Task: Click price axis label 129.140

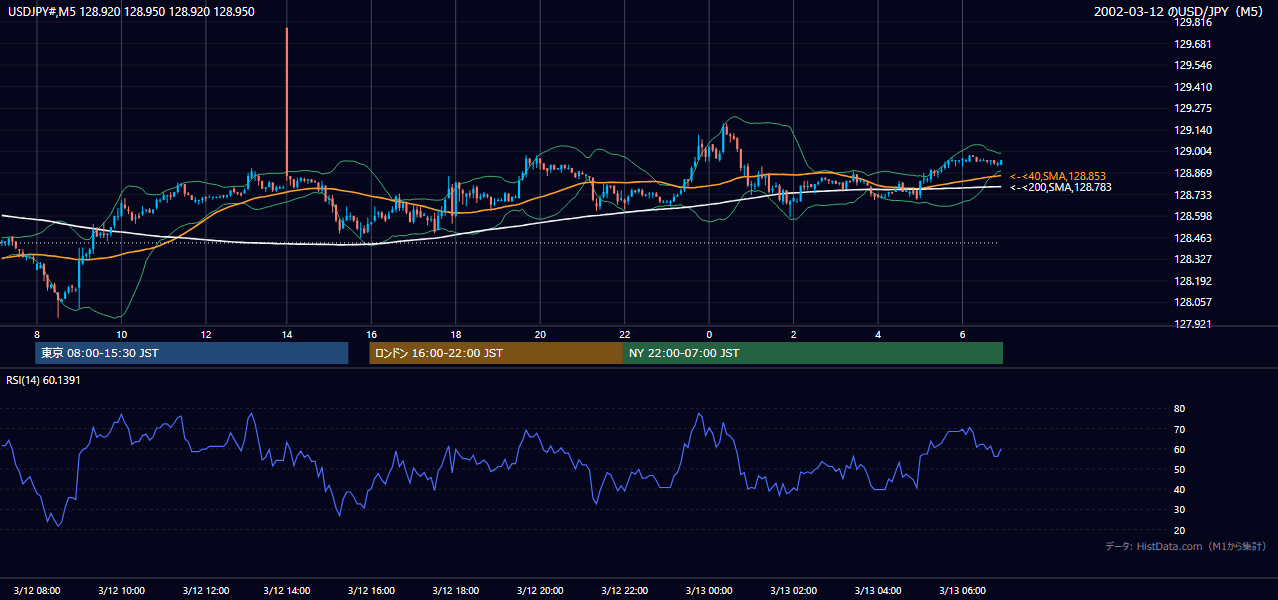Action: pos(1193,130)
